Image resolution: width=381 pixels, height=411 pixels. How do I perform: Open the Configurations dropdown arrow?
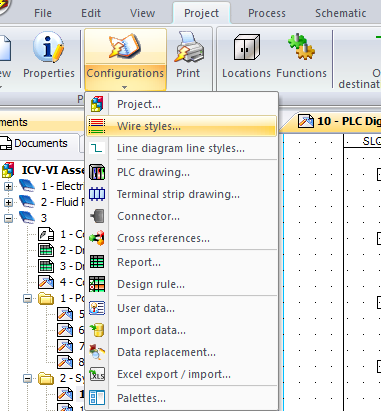(124, 87)
